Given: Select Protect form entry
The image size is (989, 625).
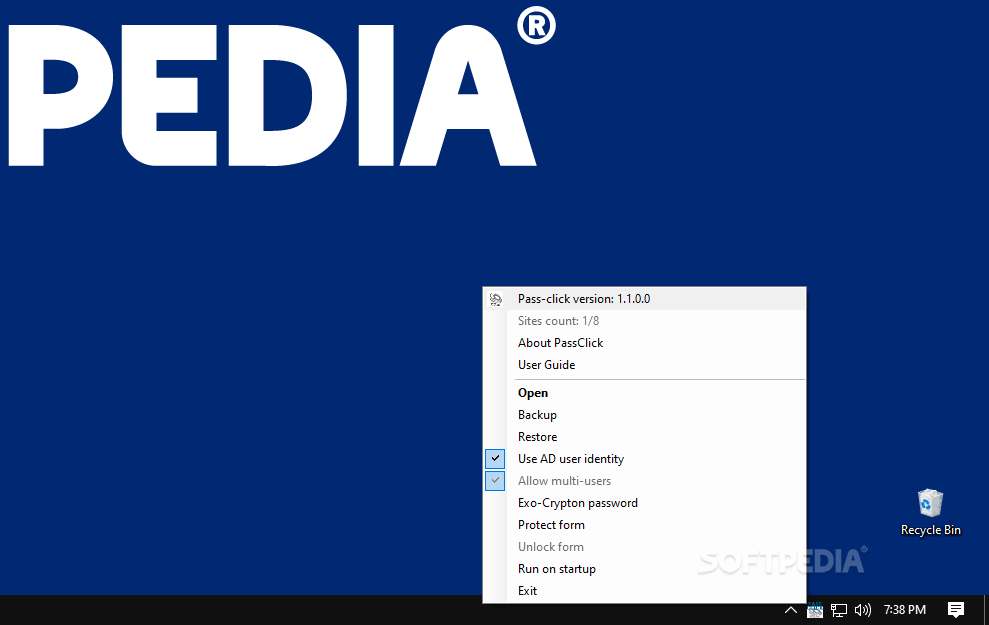Looking at the screenshot, I should tap(645, 525).
